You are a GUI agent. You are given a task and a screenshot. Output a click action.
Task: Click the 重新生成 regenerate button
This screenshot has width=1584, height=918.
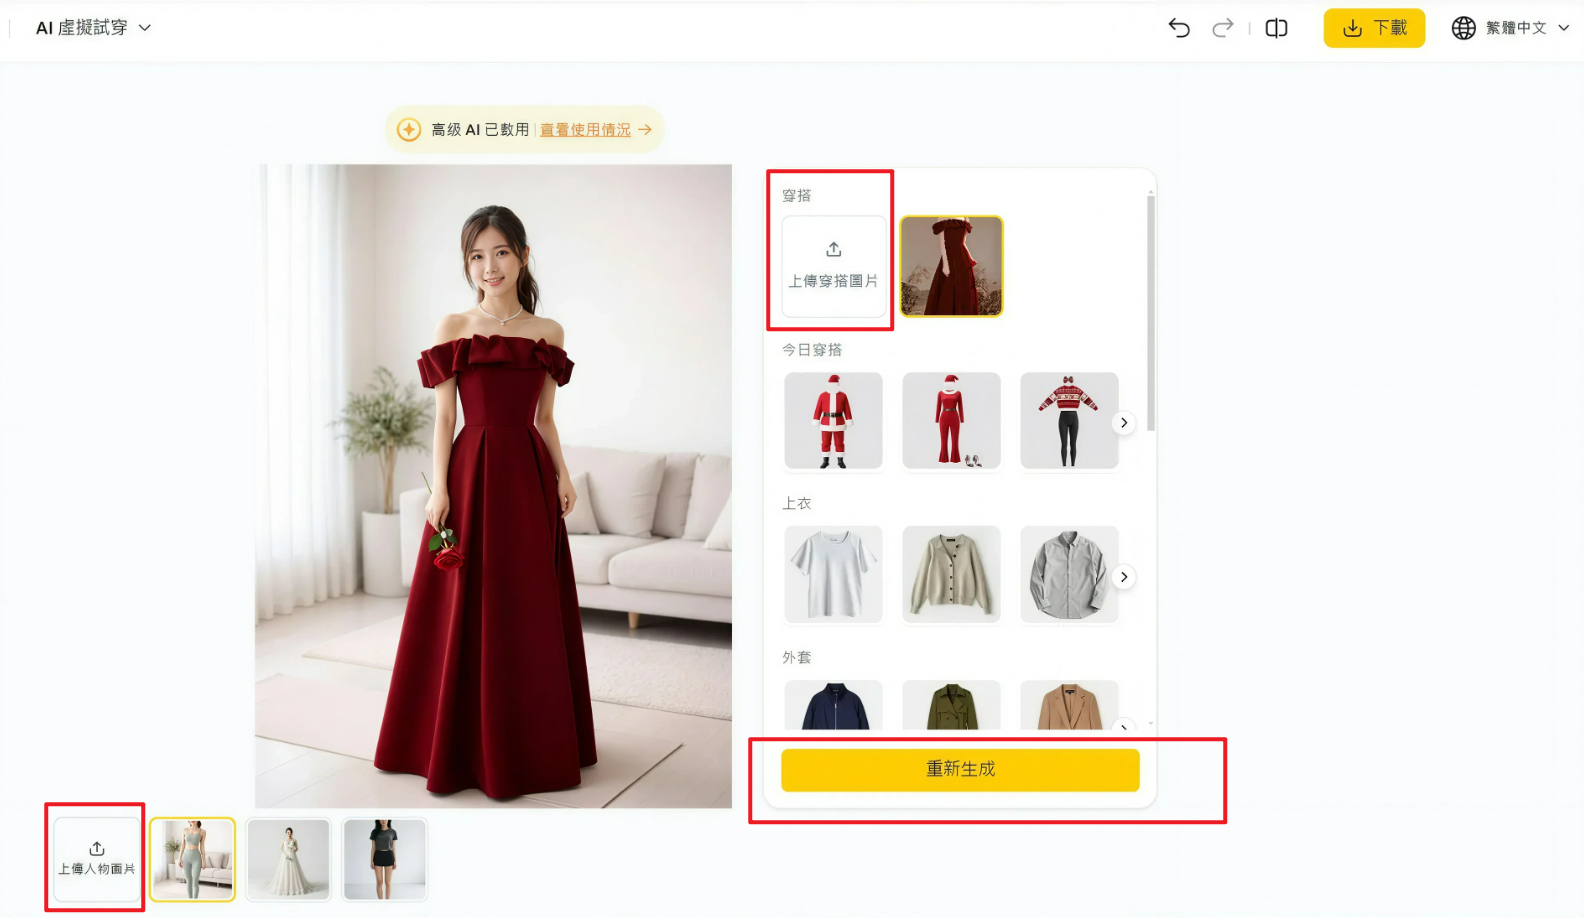(960, 770)
